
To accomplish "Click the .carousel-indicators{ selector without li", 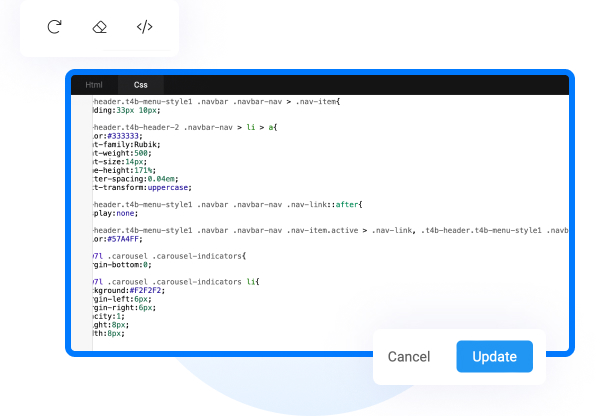I will point(170,256).
